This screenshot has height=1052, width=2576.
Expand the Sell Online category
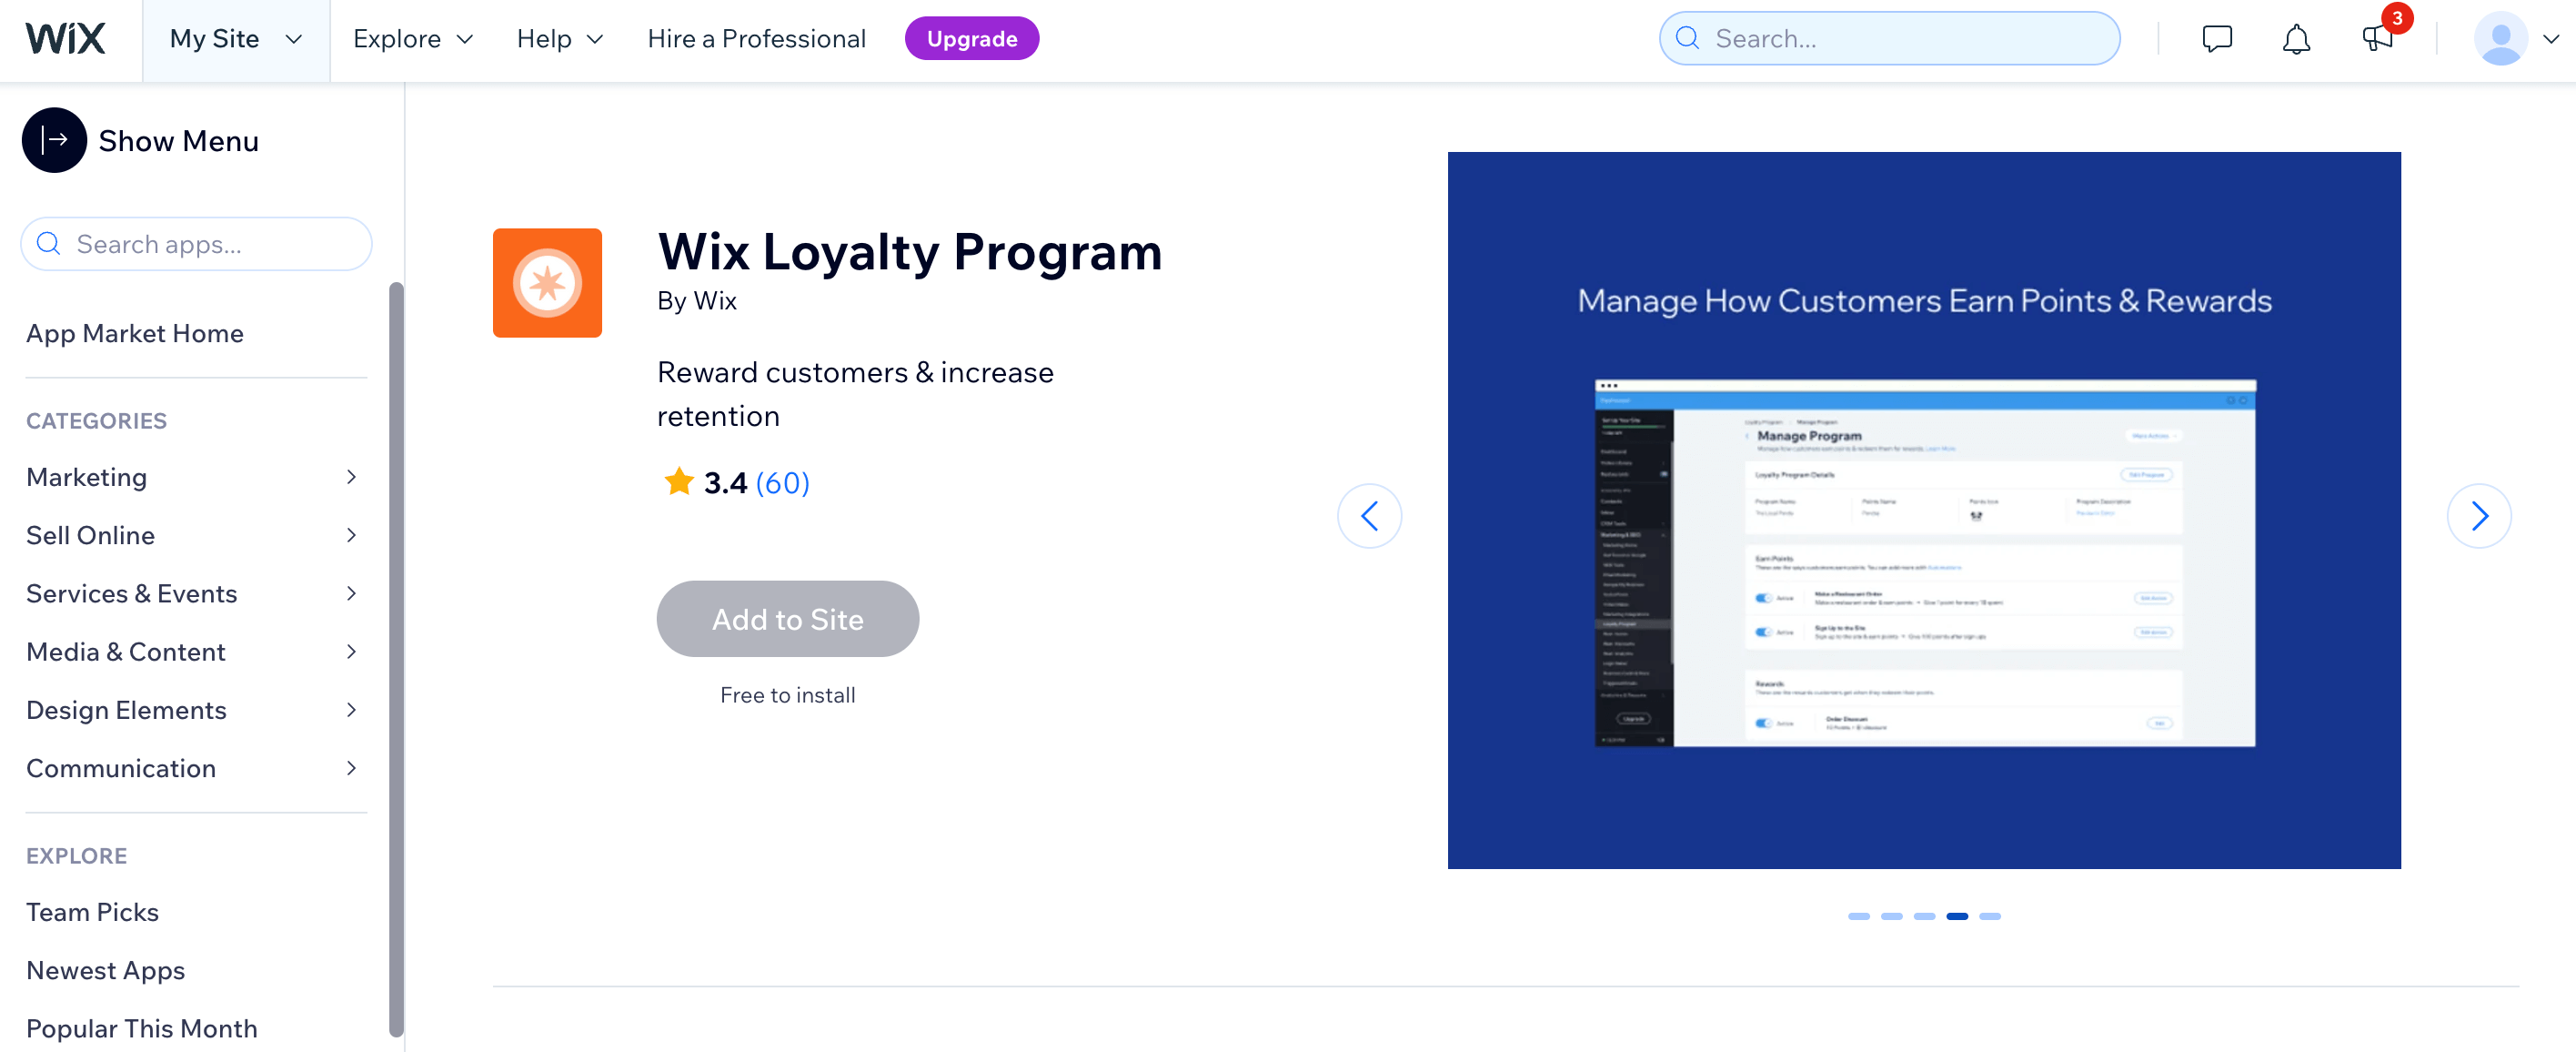[x=350, y=535]
